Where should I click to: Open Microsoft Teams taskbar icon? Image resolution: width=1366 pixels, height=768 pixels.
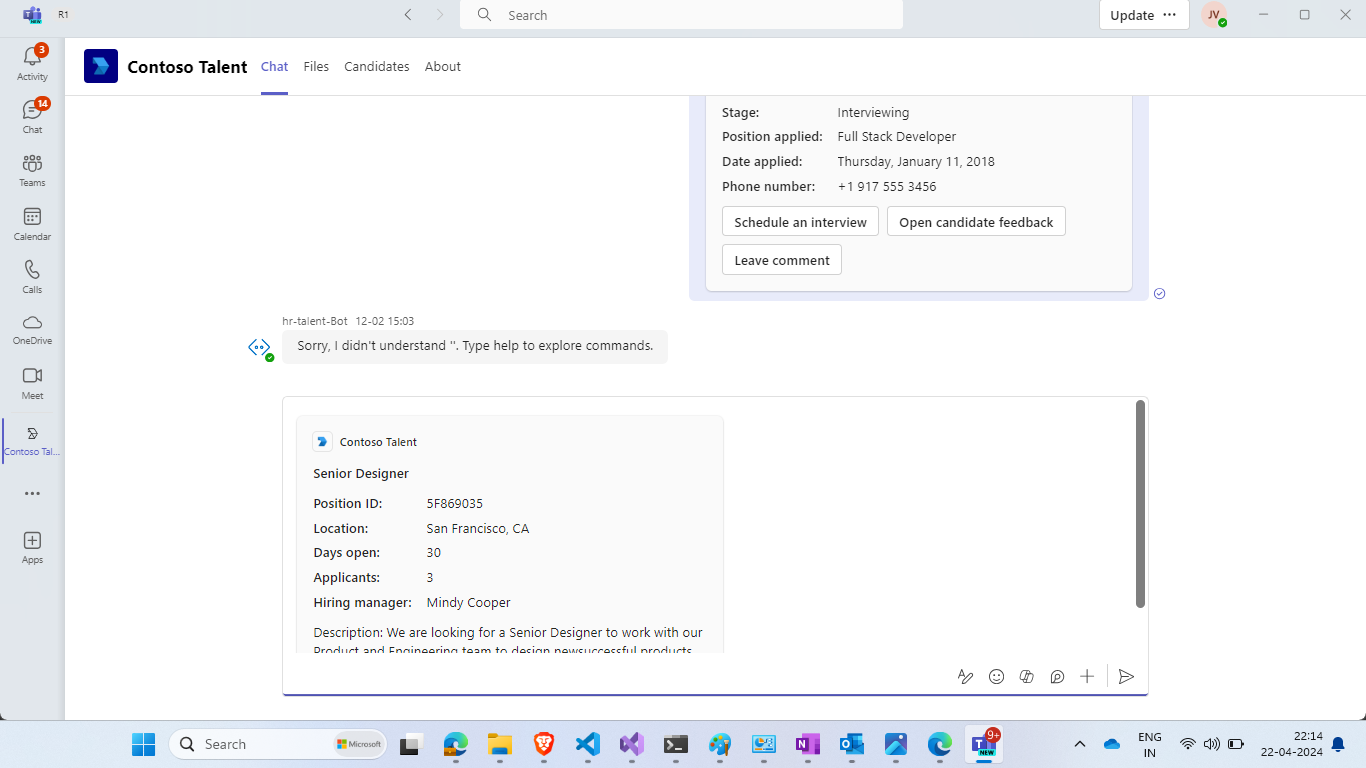[x=986, y=744]
